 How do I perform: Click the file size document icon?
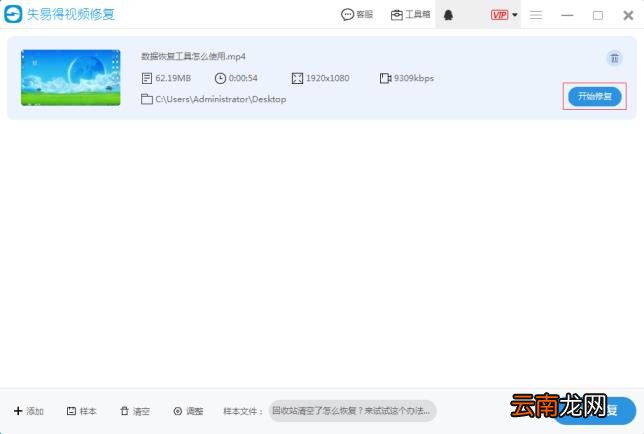click(x=147, y=78)
